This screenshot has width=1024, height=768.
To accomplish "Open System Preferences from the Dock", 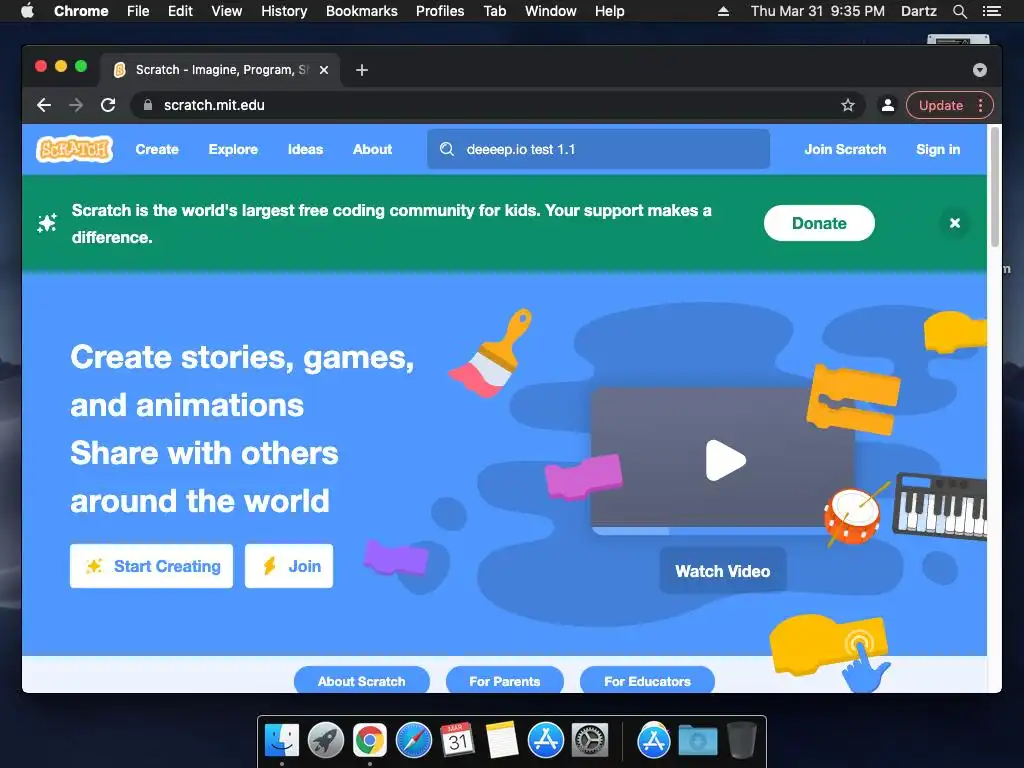I will pyautogui.click(x=590, y=740).
